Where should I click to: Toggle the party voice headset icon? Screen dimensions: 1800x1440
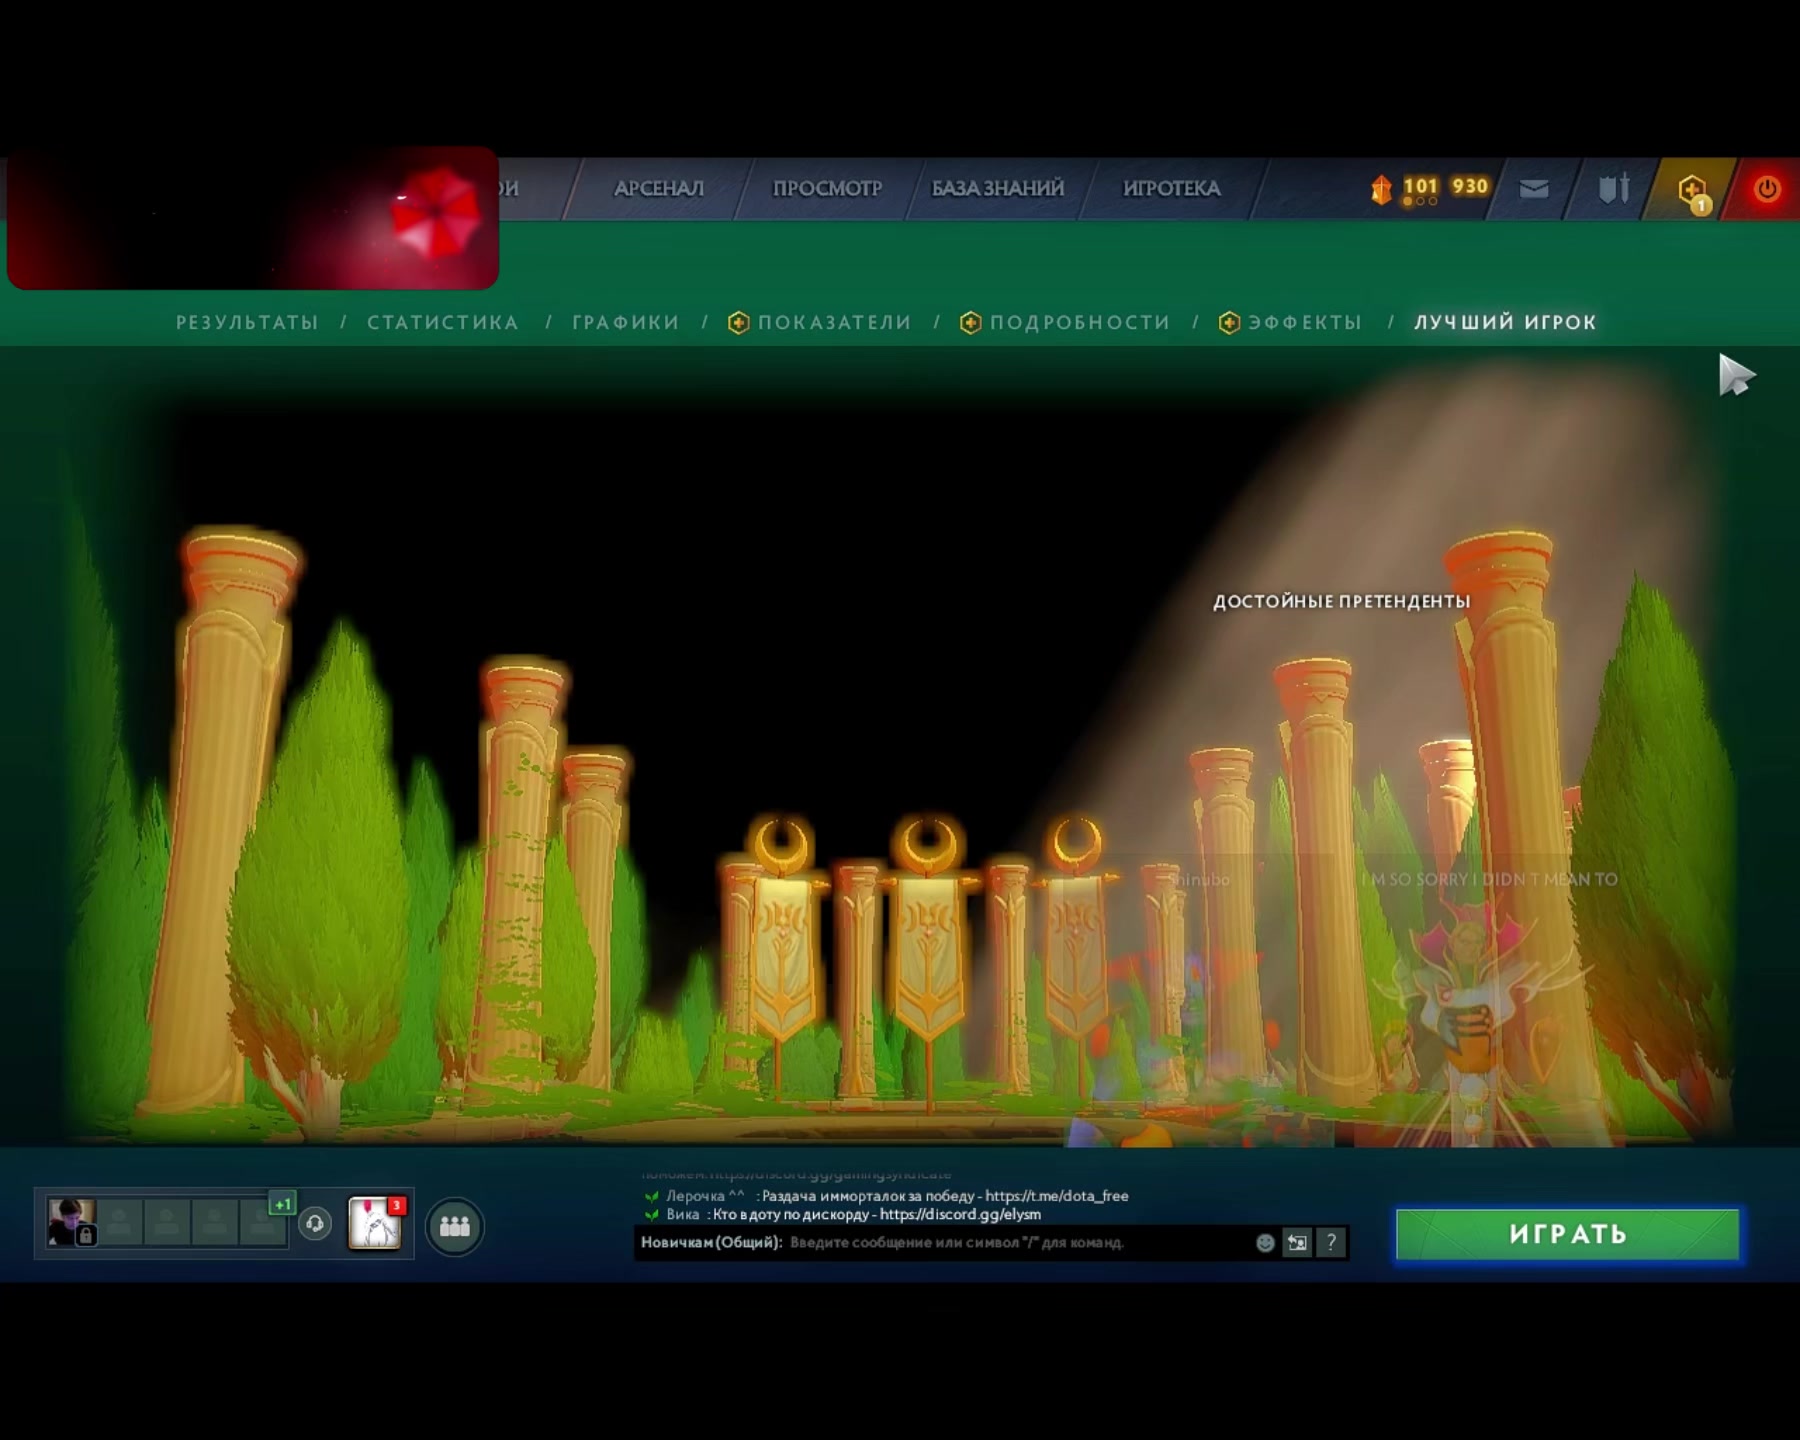pyautogui.click(x=315, y=1223)
